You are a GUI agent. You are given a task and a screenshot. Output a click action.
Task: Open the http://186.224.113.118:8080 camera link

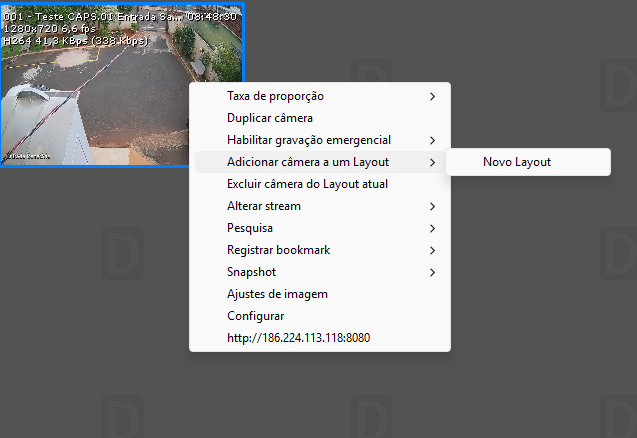coord(298,338)
